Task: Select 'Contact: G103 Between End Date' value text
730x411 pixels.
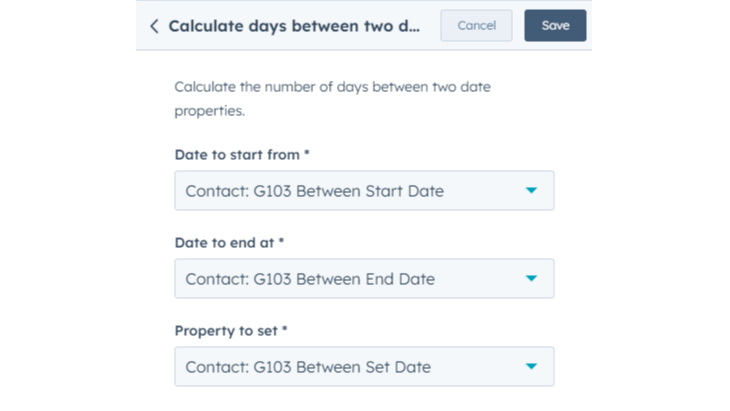Action: [x=310, y=279]
